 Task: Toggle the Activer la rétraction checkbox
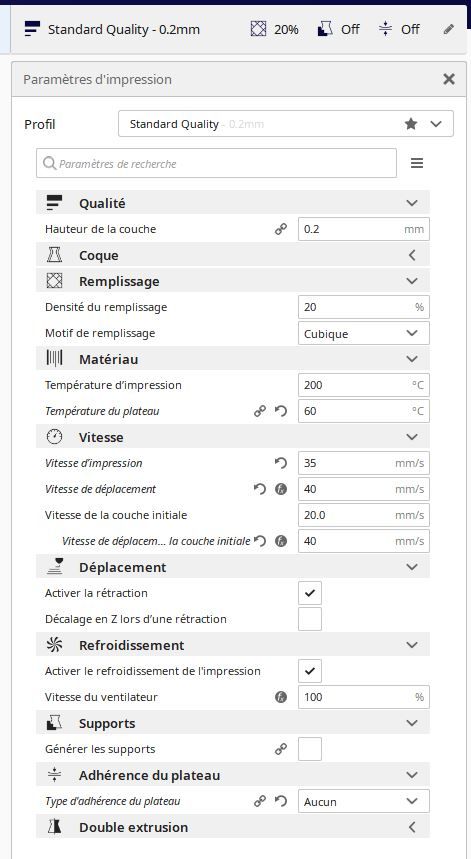310,593
